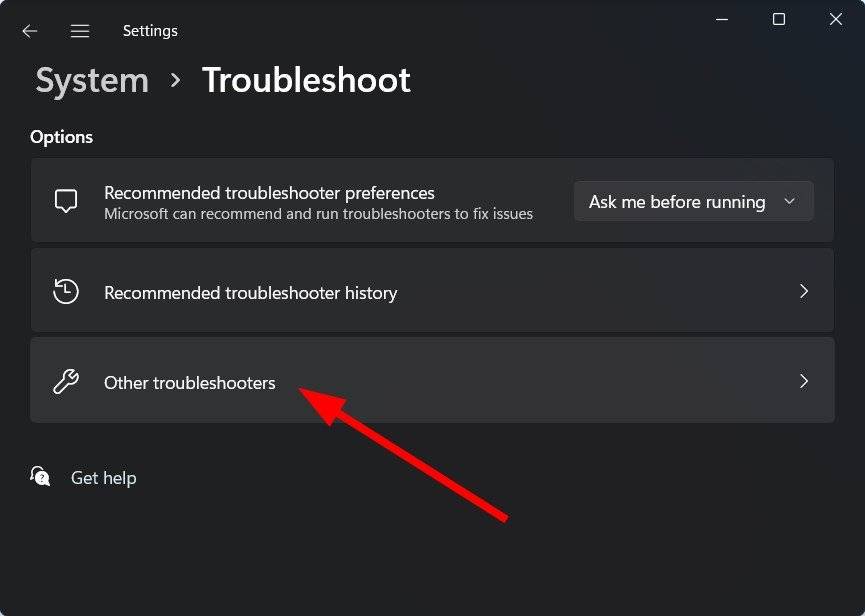The image size is (865, 616).
Task: Select Troubleshoot in the breadcrumb
Action: pos(306,80)
